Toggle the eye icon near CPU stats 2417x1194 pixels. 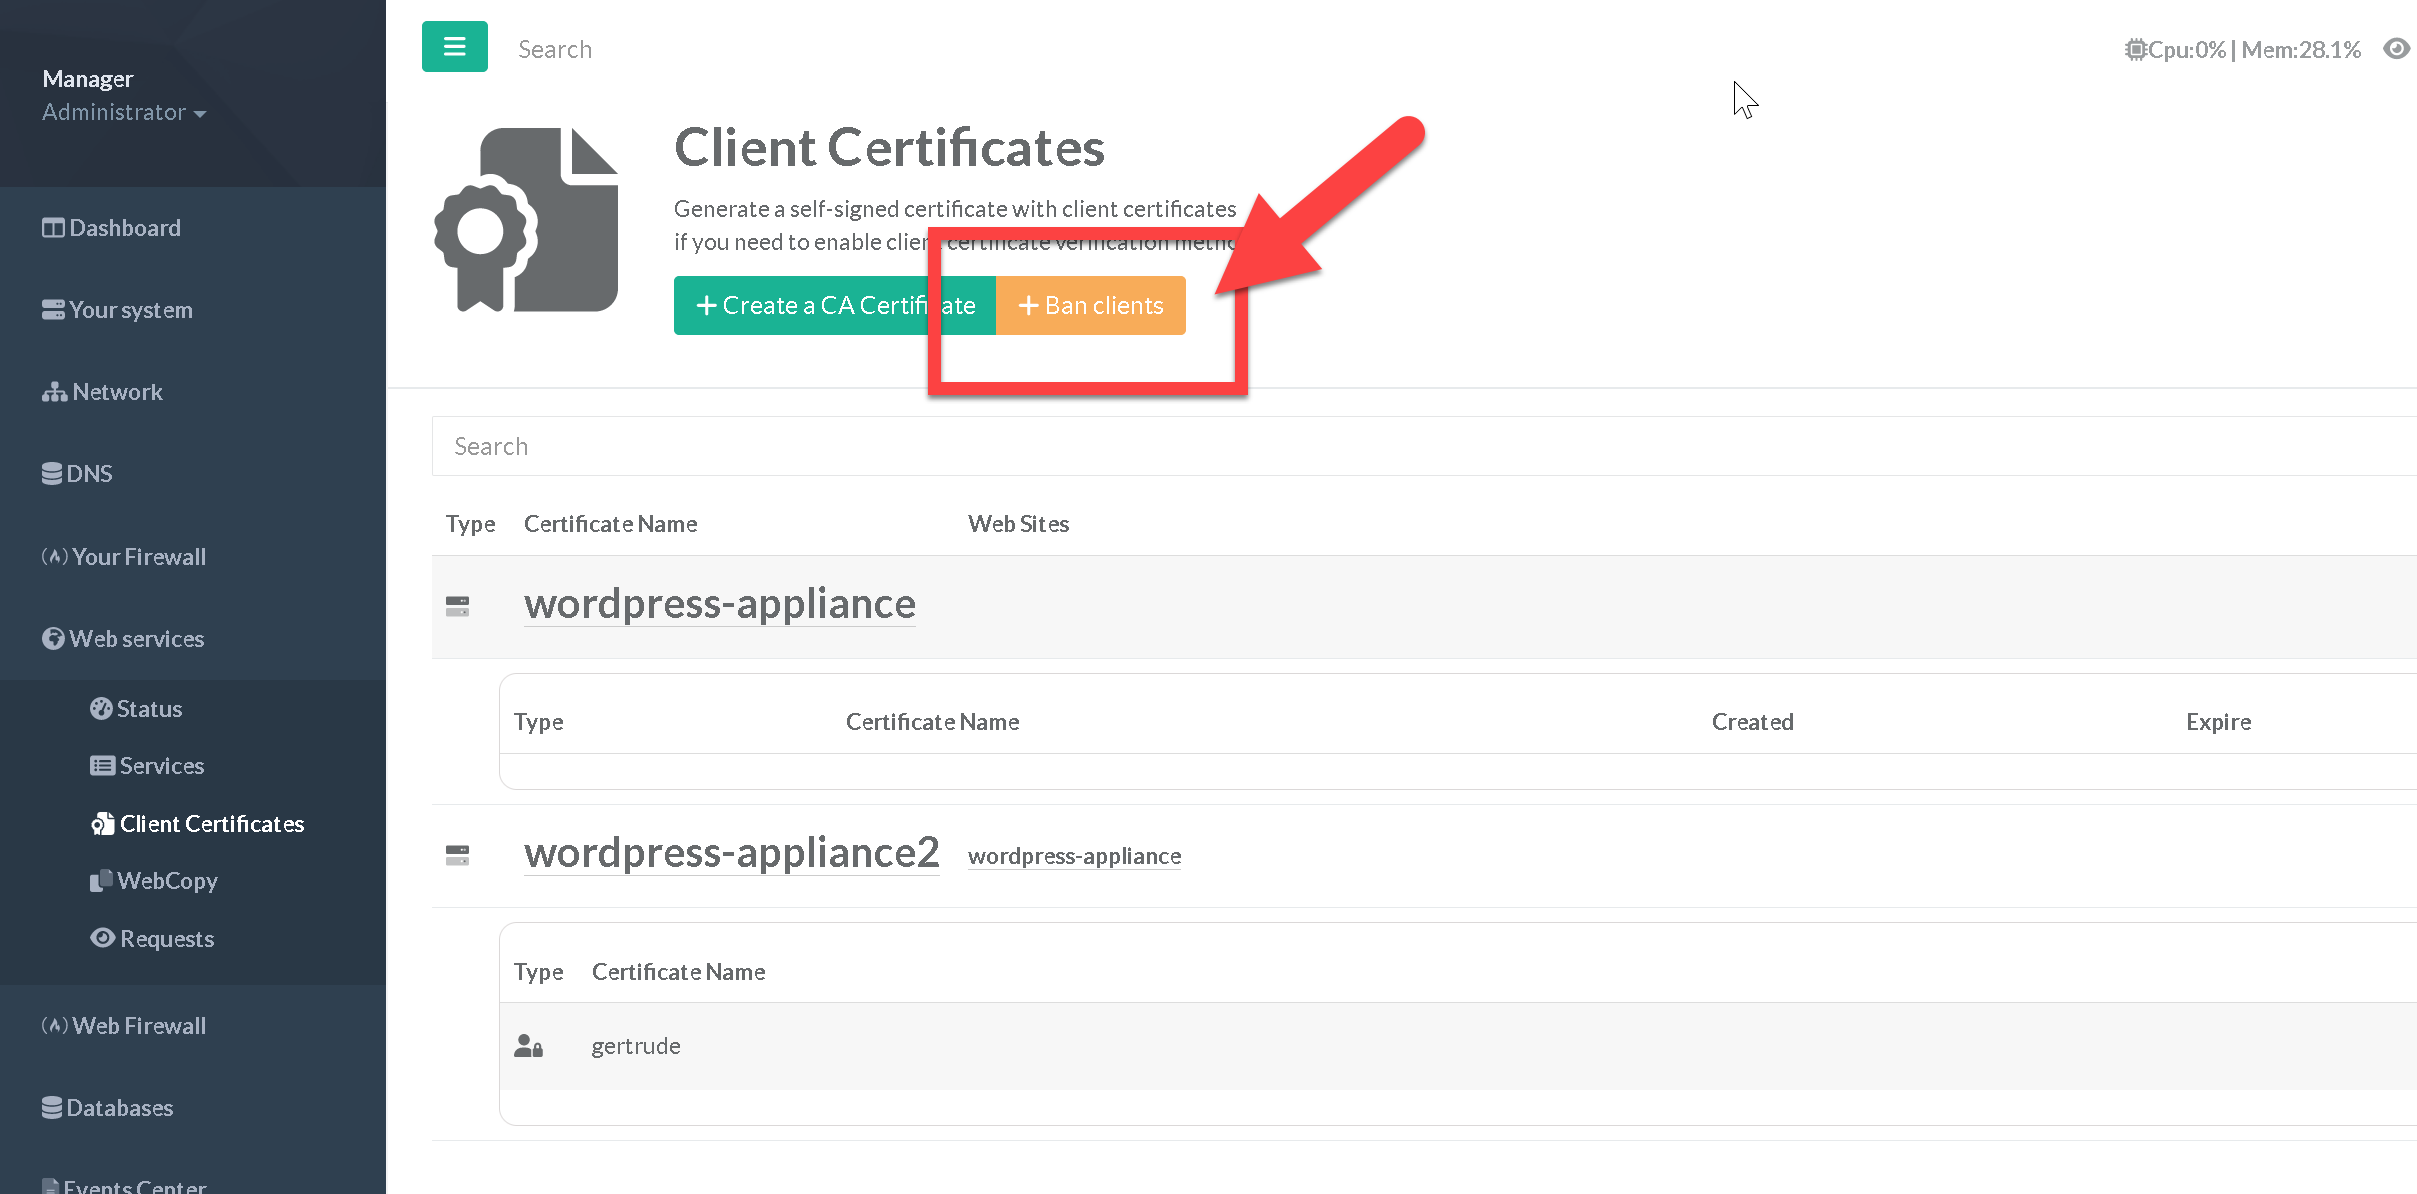click(2396, 49)
